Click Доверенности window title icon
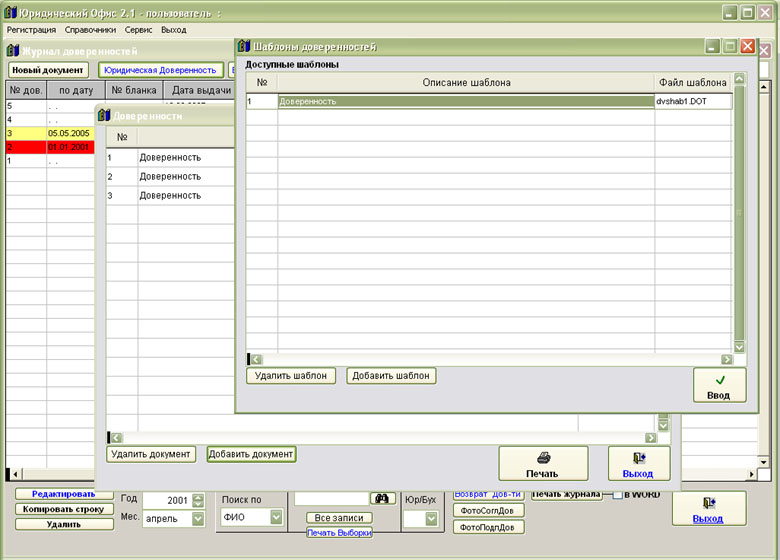This screenshot has width=780, height=560. point(103,116)
